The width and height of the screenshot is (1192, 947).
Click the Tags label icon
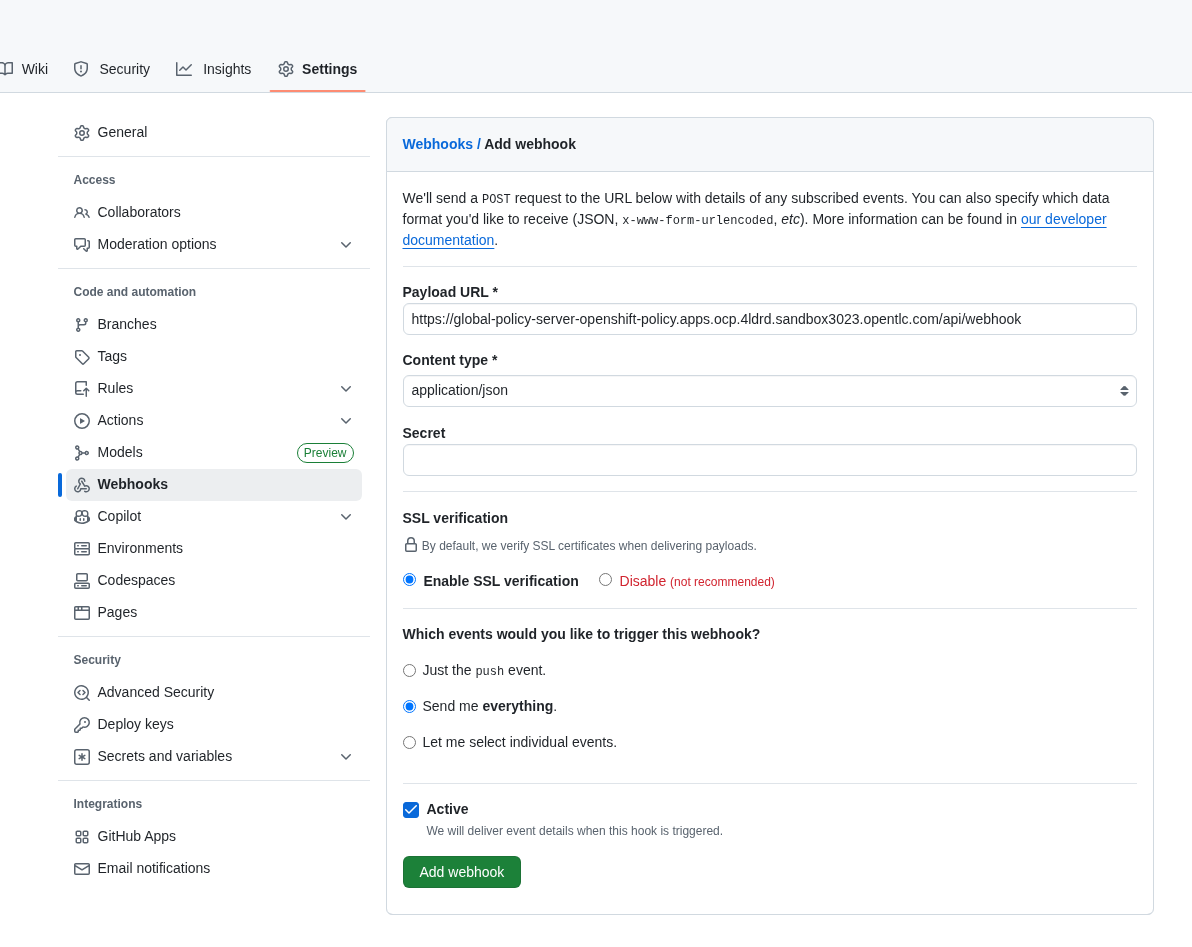click(81, 356)
